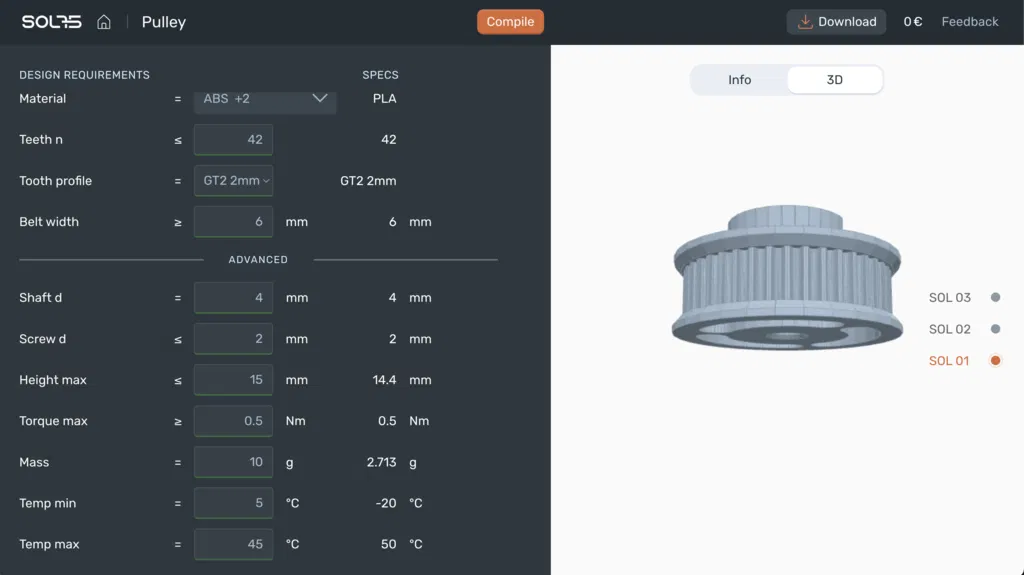Click the DESIGN REQUIREMENTS heading
Screen dimensions: 1024x575
(x=84, y=75)
